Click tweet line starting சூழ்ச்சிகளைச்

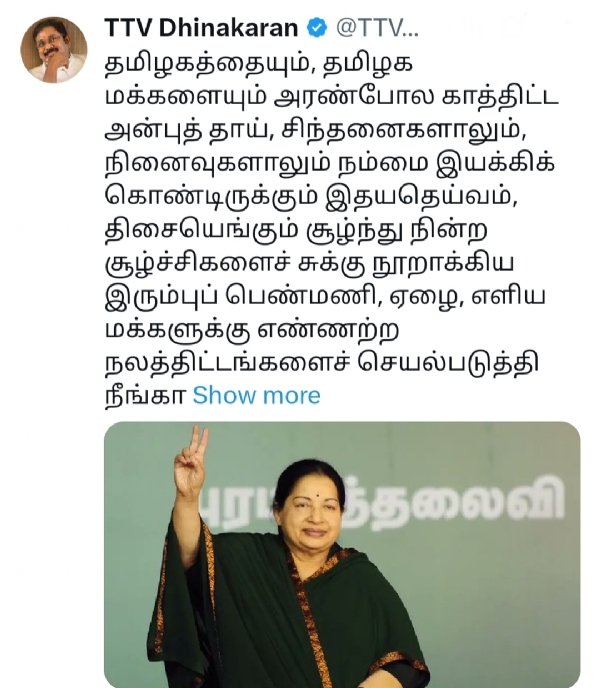(x=309, y=264)
